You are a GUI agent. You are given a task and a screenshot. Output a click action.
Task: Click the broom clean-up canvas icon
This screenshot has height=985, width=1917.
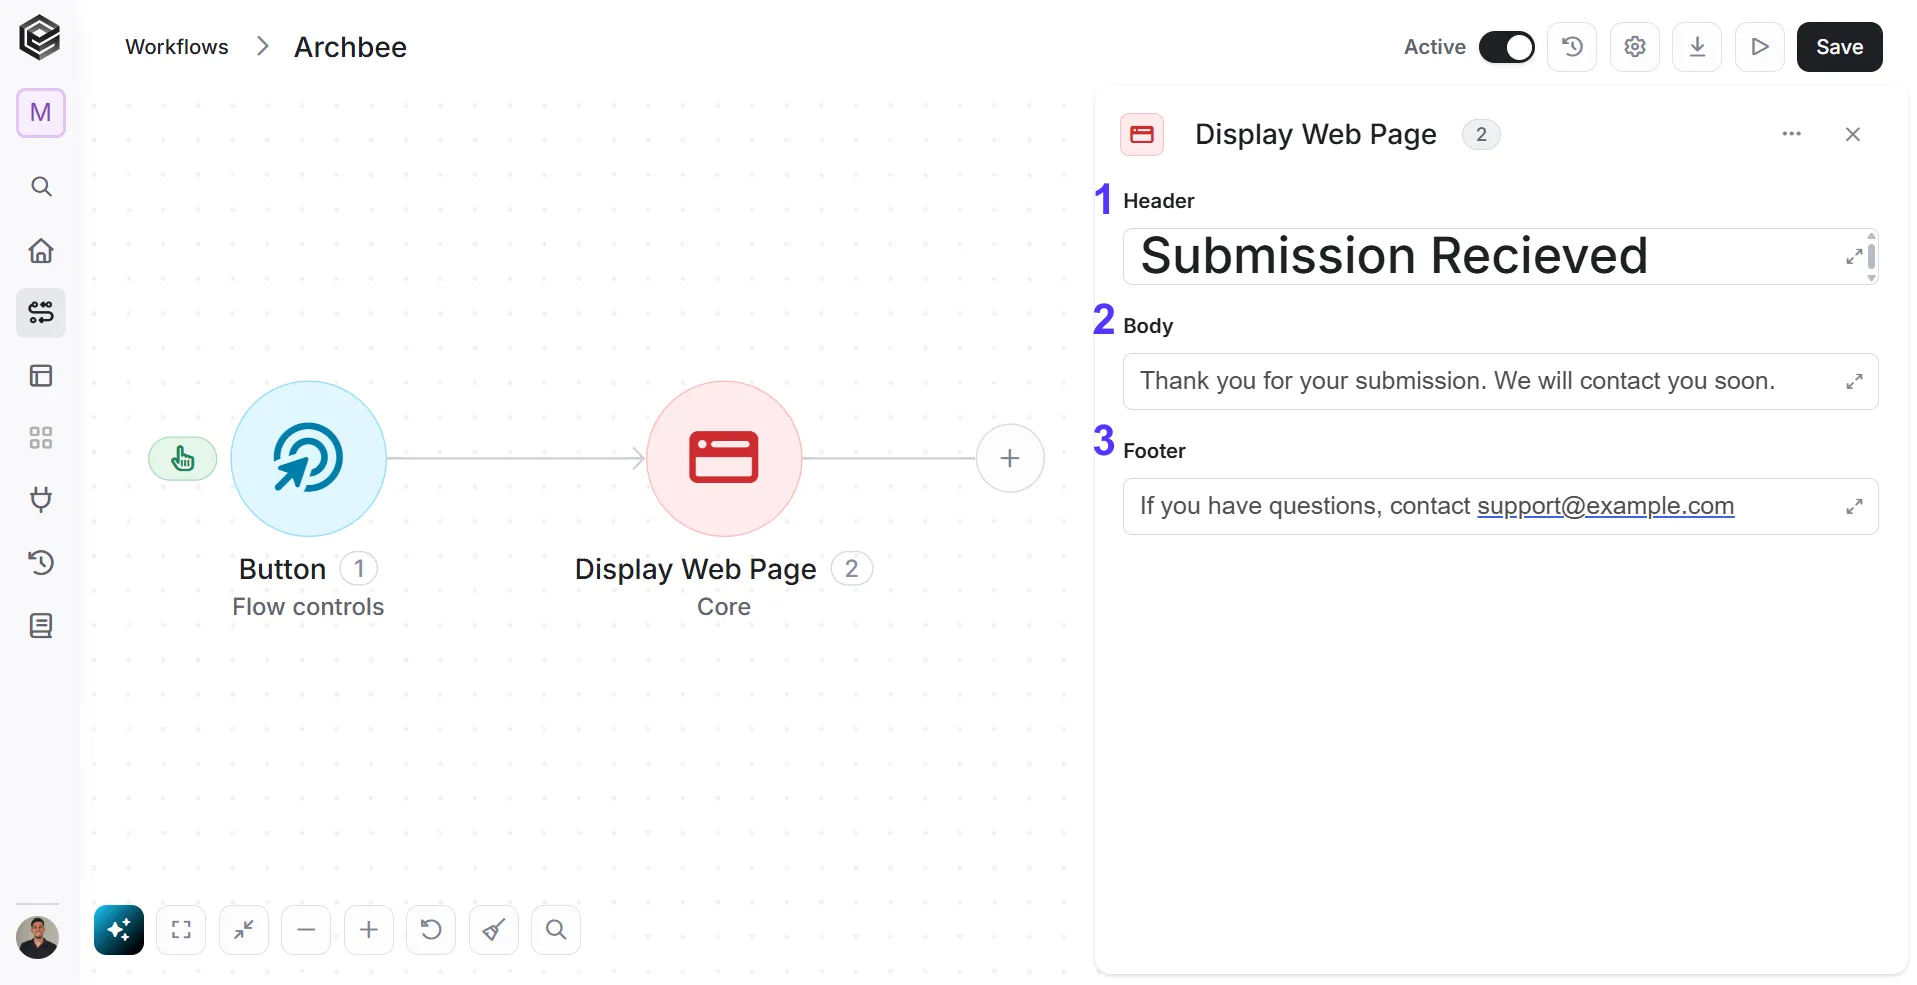(x=494, y=930)
